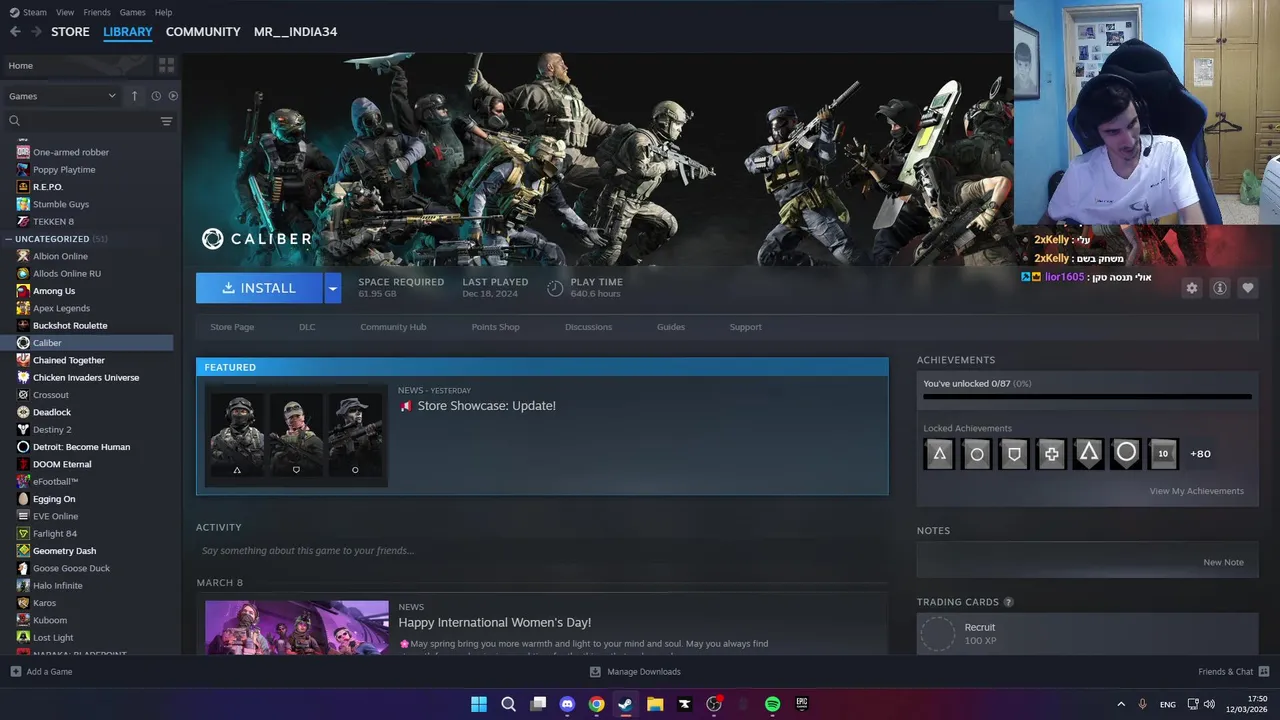The height and width of the screenshot is (720, 1280).
Task: Create a New Note
Action: pyautogui.click(x=1223, y=562)
